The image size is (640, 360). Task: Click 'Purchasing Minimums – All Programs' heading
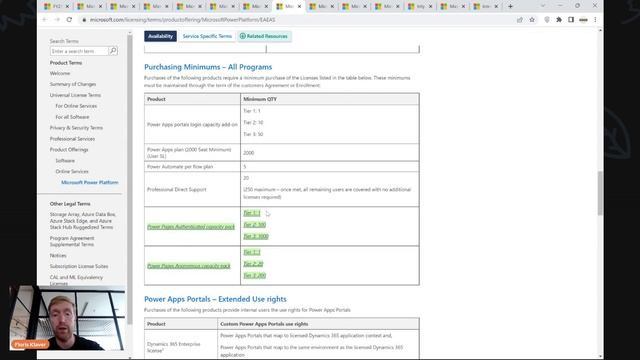coord(208,67)
